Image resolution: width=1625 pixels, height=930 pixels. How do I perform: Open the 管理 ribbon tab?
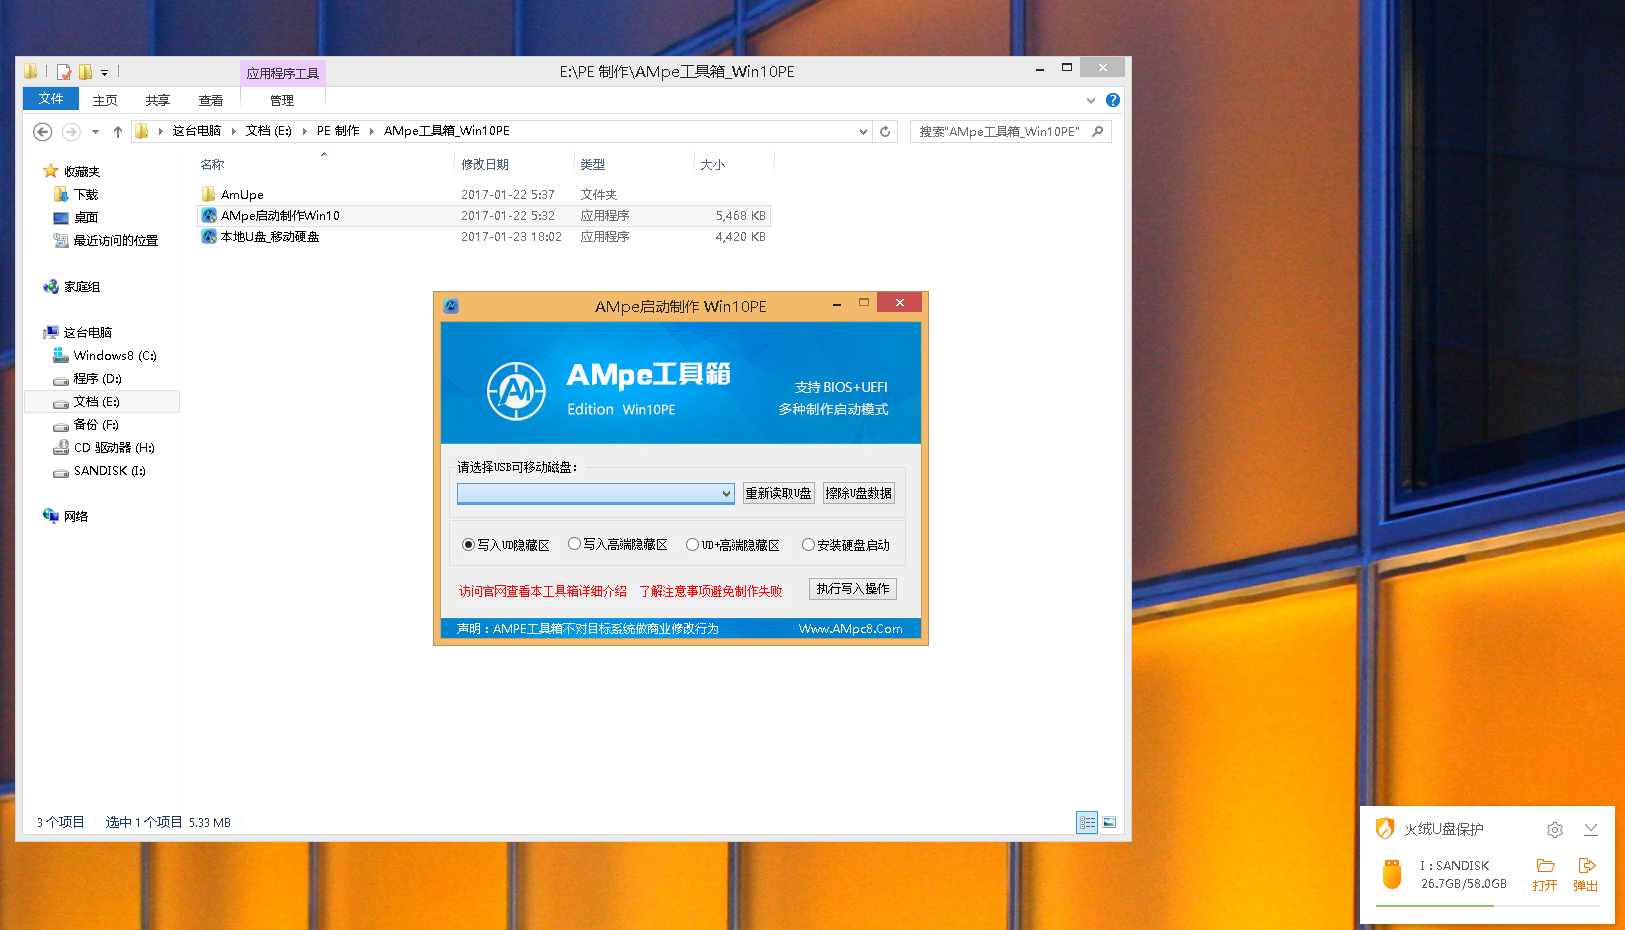pyautogui.click(x=282, y=100)
